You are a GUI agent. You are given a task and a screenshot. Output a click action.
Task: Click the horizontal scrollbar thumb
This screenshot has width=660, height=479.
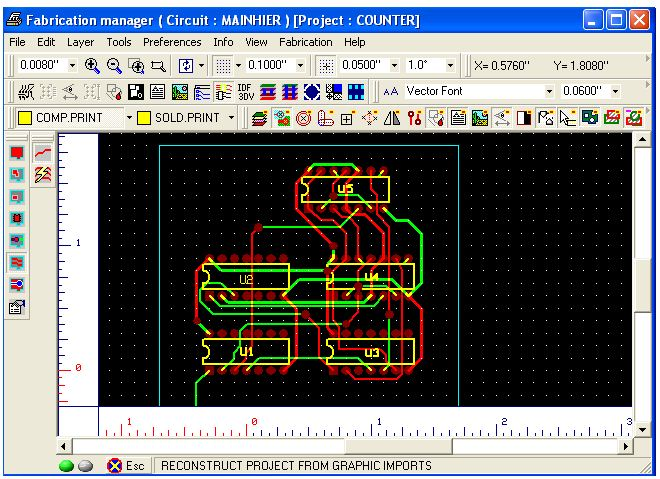coord(398,446)
